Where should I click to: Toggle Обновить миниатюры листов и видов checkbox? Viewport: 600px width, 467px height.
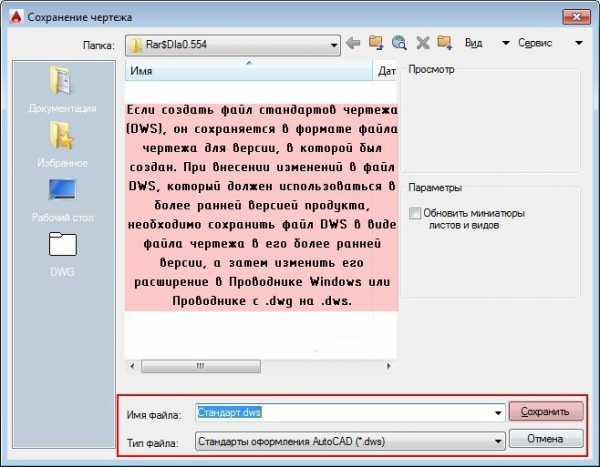[x=415, y=213]
